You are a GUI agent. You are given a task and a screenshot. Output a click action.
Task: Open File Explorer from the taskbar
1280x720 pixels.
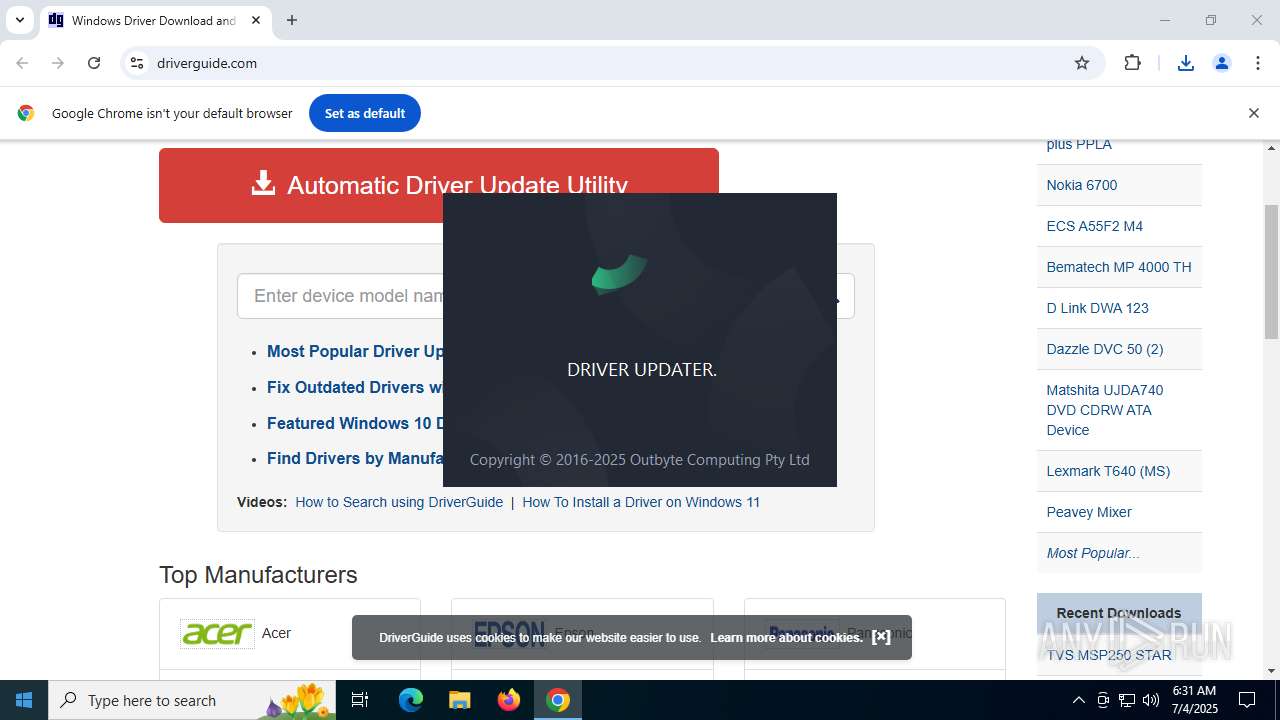pos(459,700)
